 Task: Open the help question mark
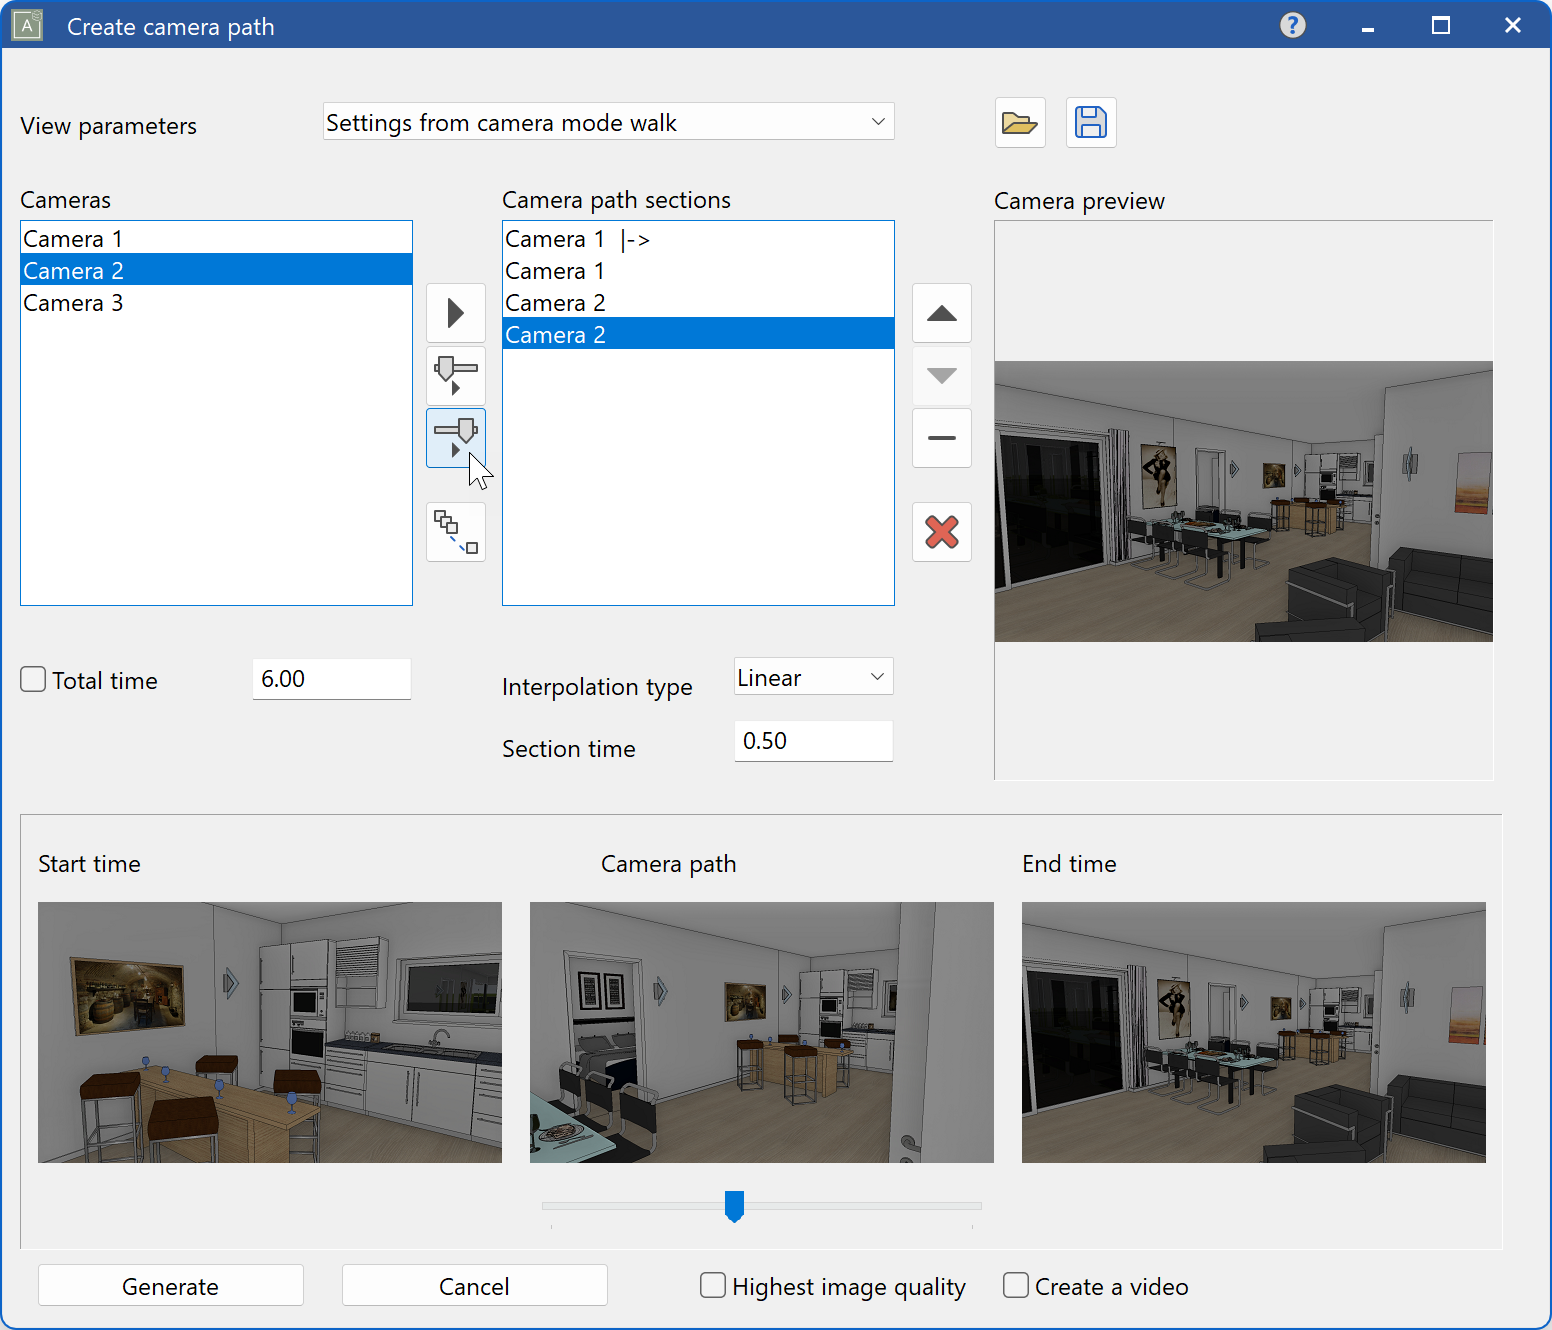(x=1292, y=25)
